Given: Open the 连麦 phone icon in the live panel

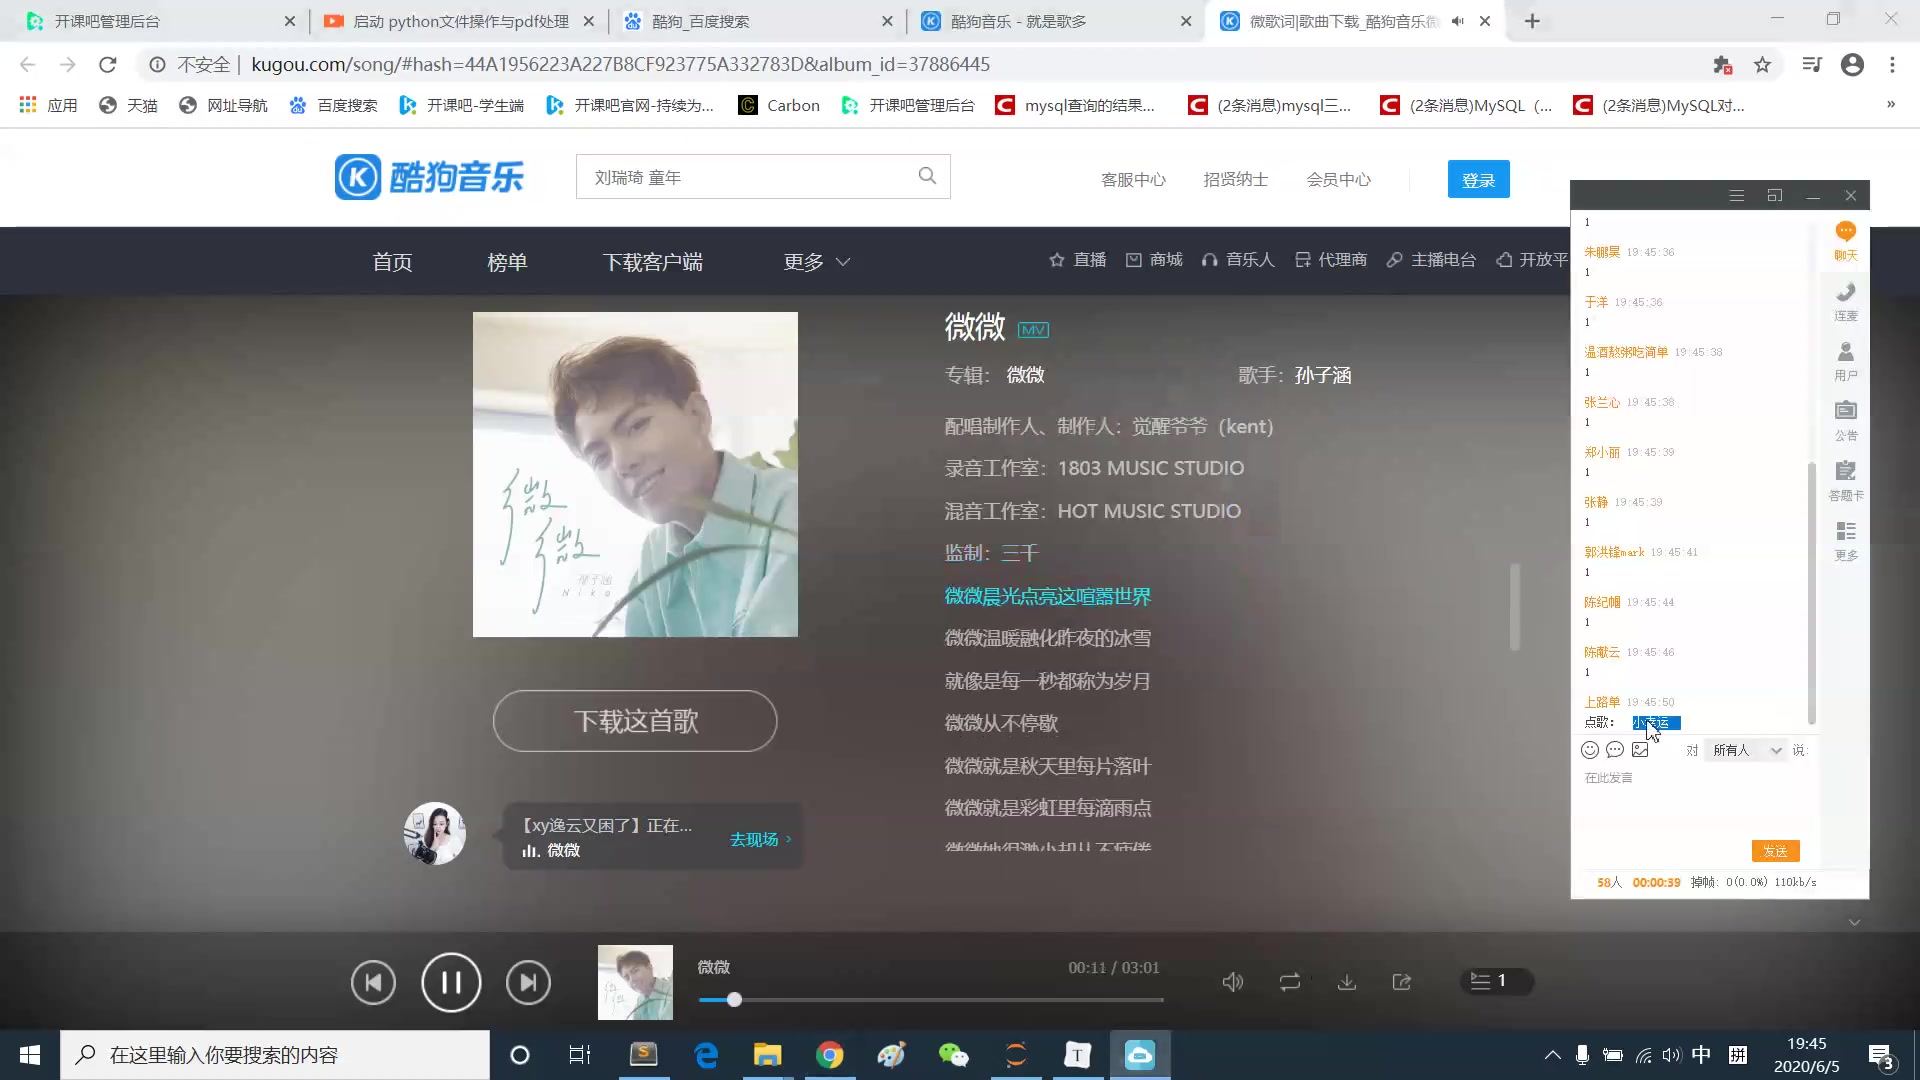Looking at the screenshot, I should click(1846, 301).
